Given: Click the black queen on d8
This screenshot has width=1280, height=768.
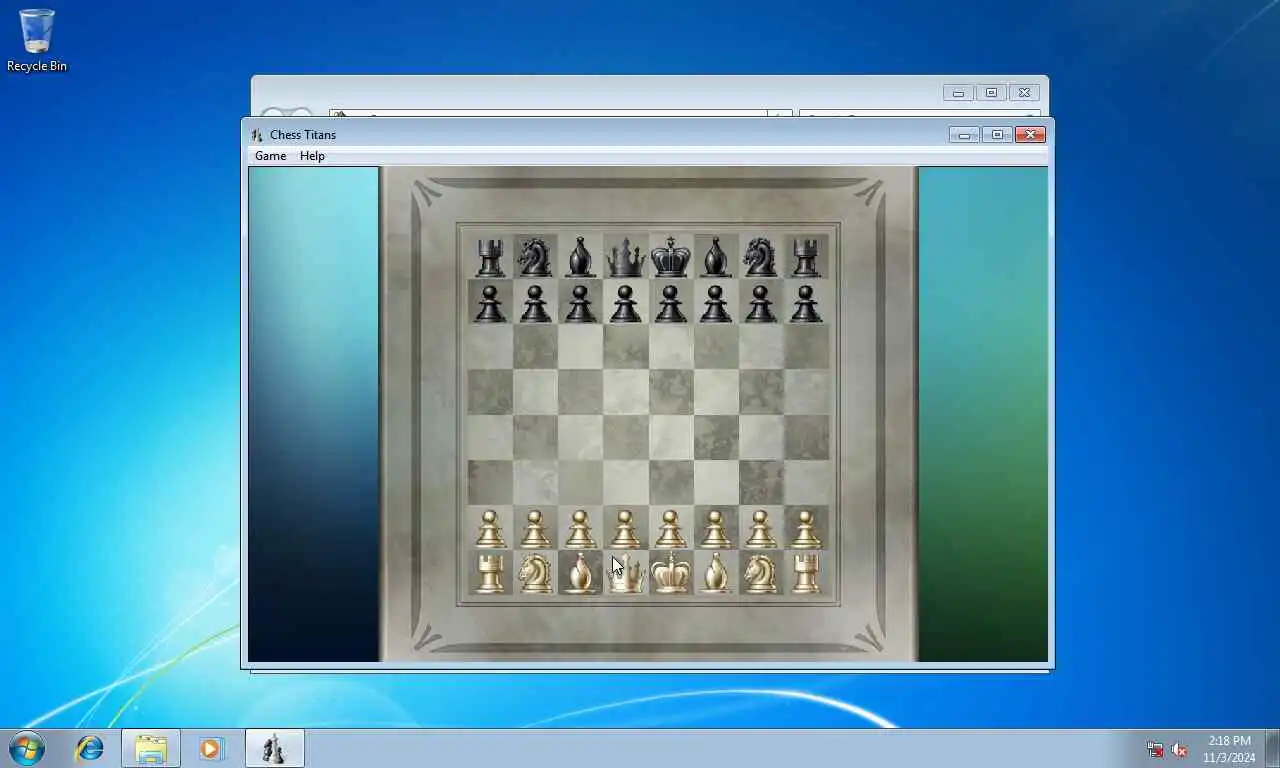Looking at the screenshot, I should (x=626, y=257).
